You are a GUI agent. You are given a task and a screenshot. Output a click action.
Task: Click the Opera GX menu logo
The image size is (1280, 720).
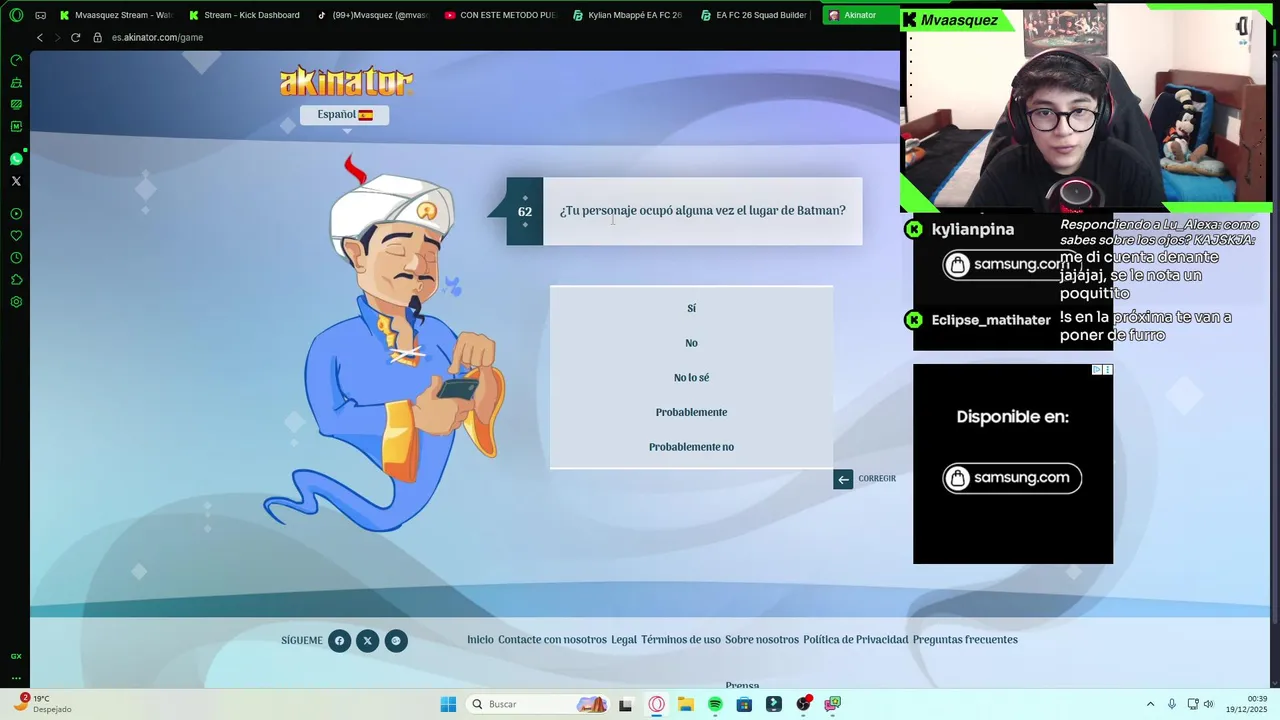[x=16, y=15]
